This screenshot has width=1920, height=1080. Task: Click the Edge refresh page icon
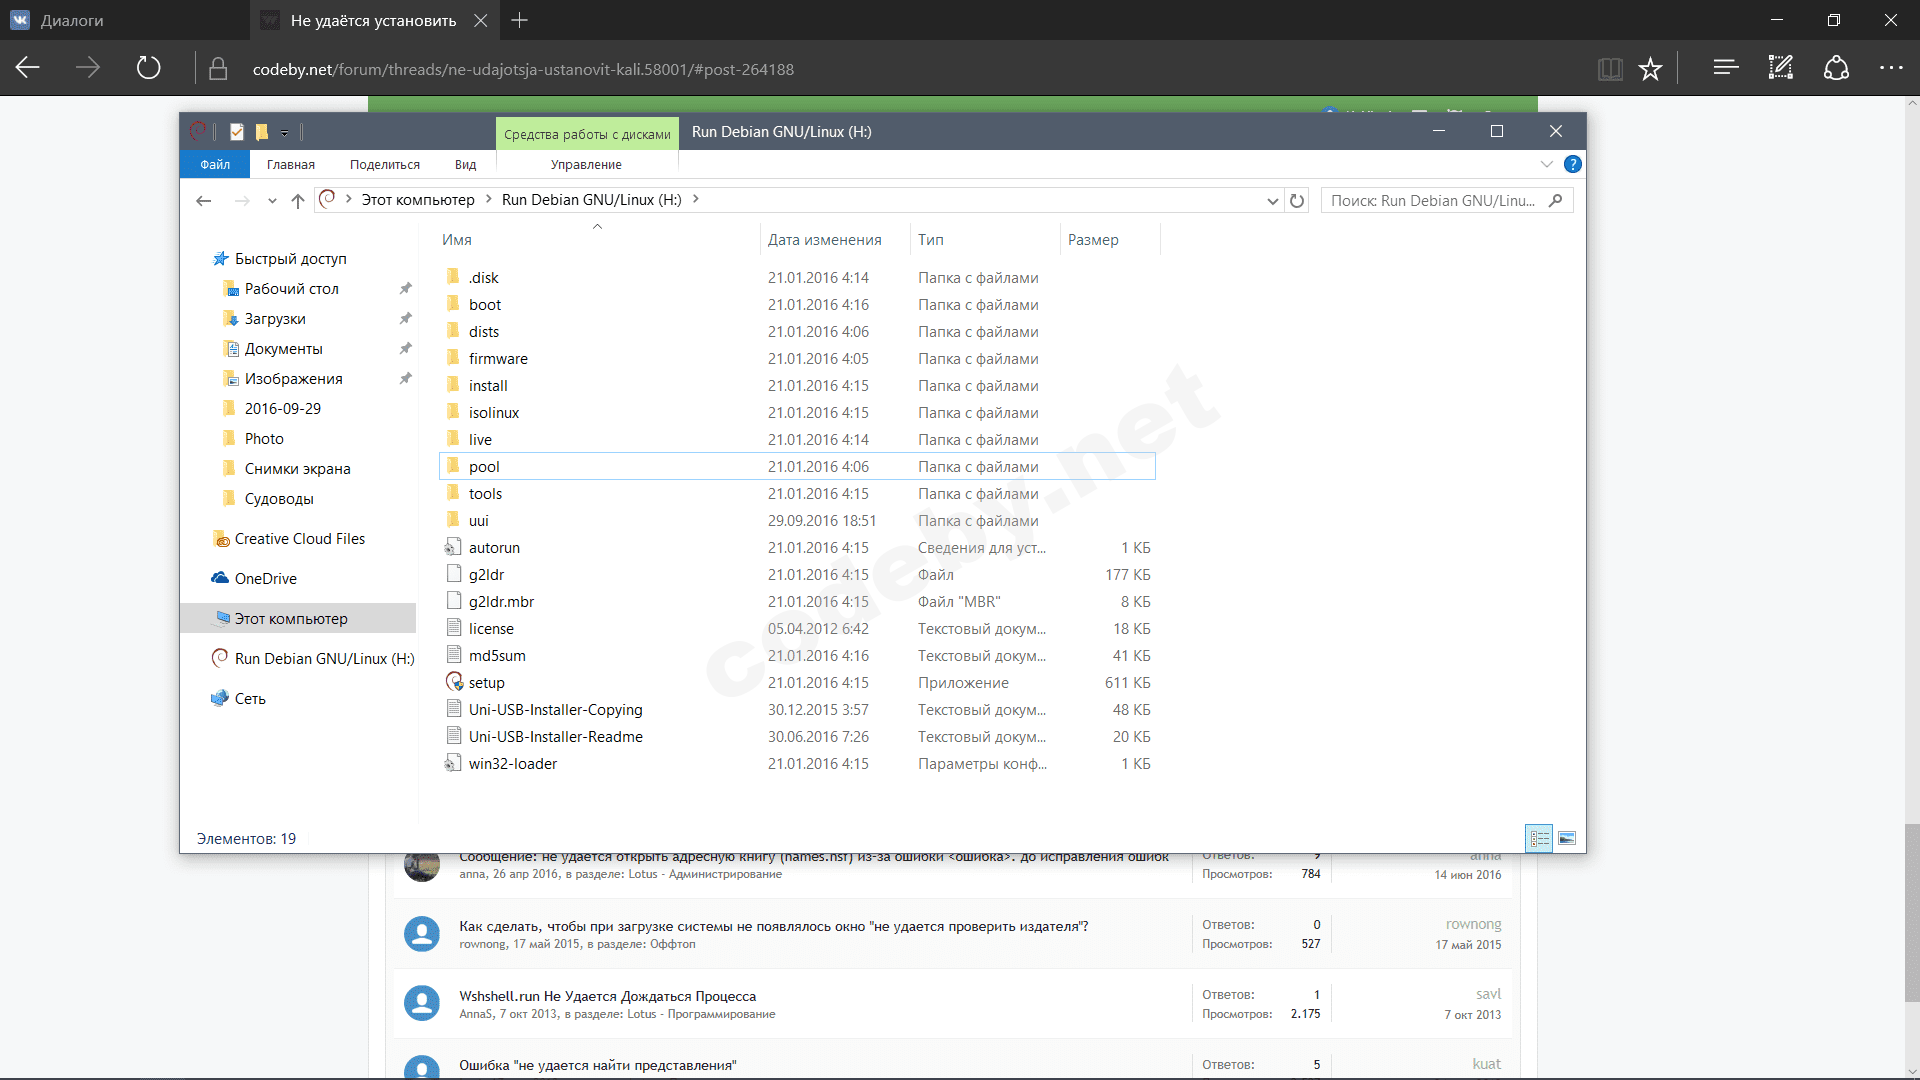click(148, 68)
